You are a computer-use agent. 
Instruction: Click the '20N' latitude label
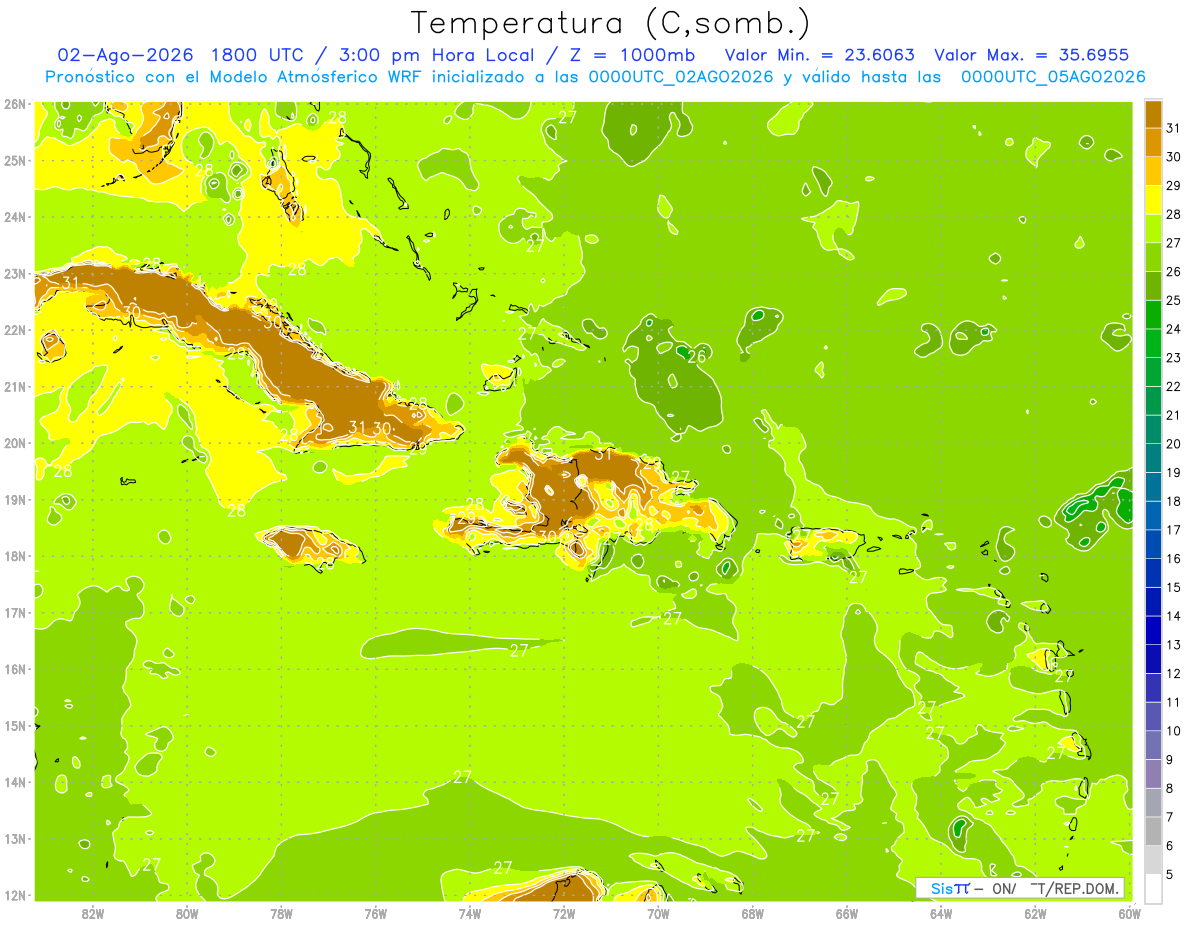point(15,443)
